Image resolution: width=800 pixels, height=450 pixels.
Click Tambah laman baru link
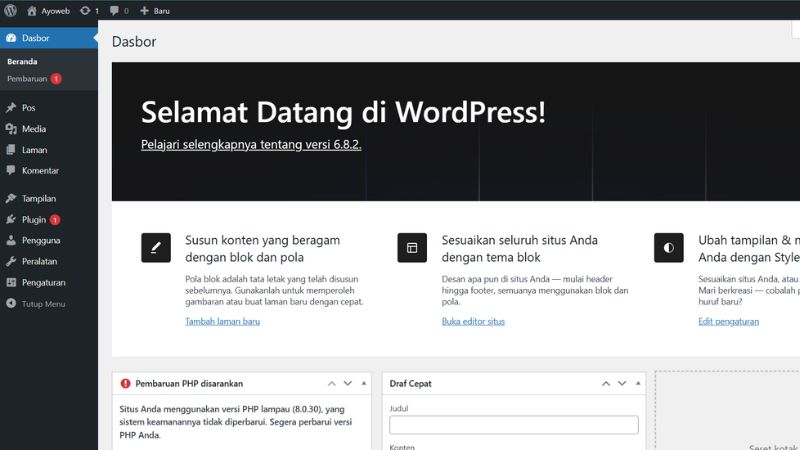click(222, 321)
